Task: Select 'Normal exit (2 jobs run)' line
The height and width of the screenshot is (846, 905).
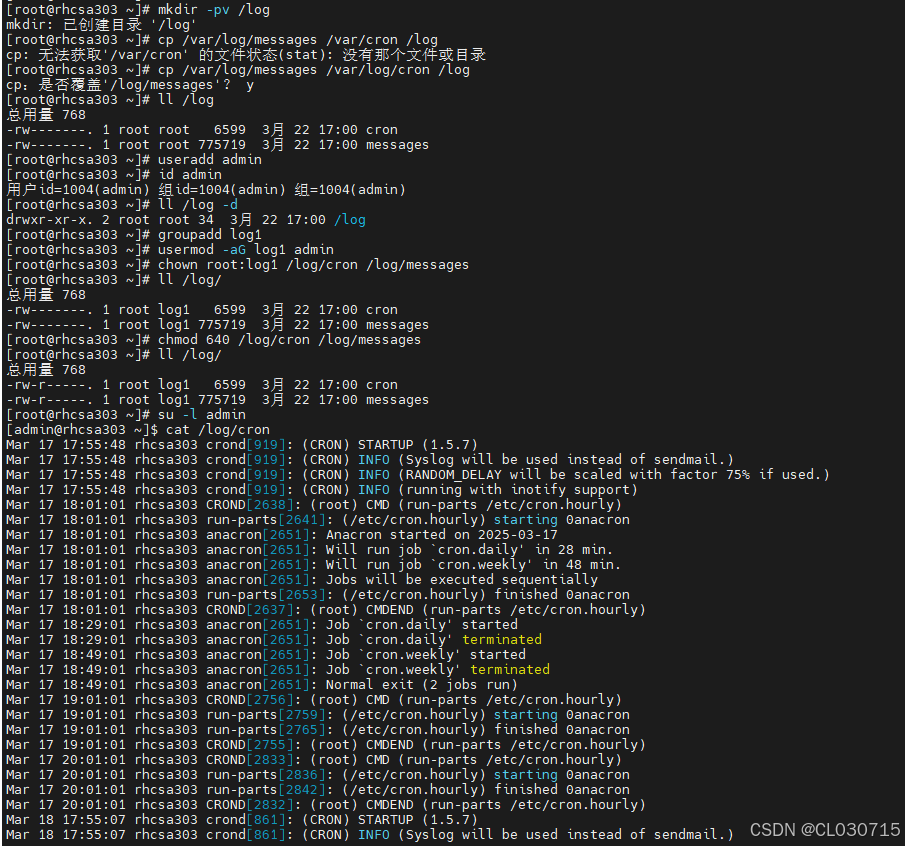Action: pyautogui.click(x=262, y=685)
